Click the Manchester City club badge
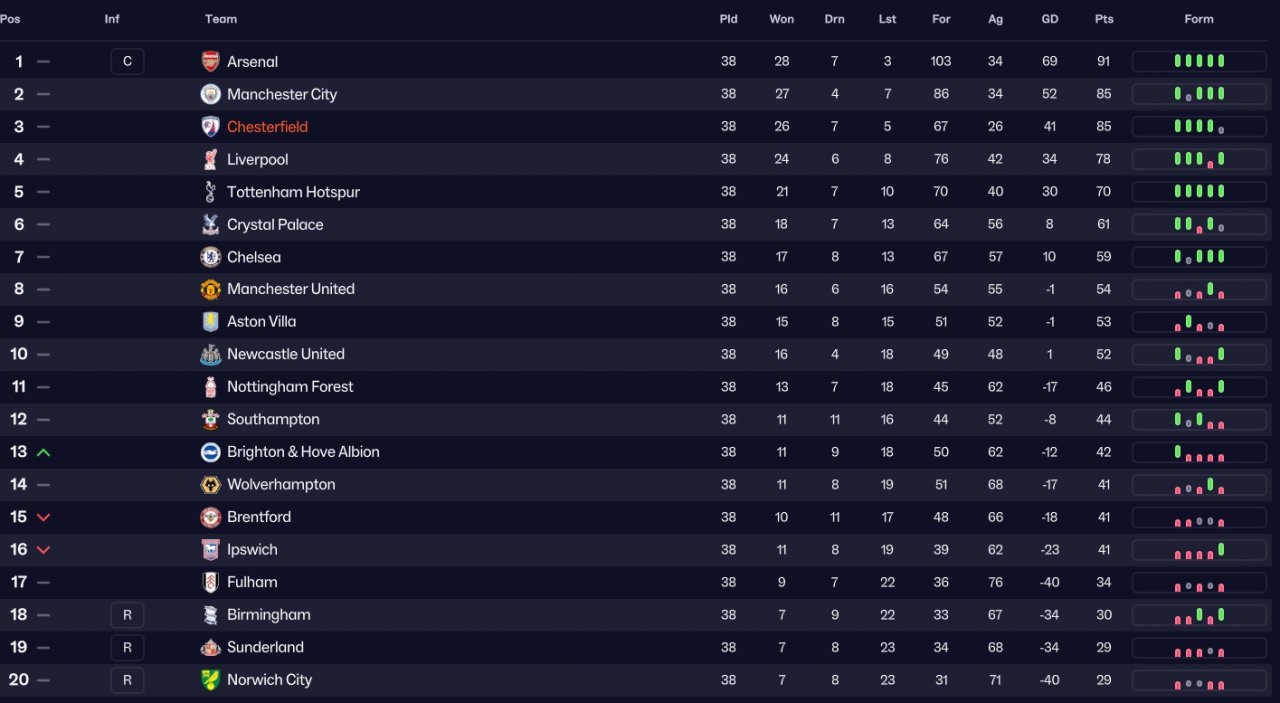The height and width of the screenshot is (703, 1280). coord(210,94)
